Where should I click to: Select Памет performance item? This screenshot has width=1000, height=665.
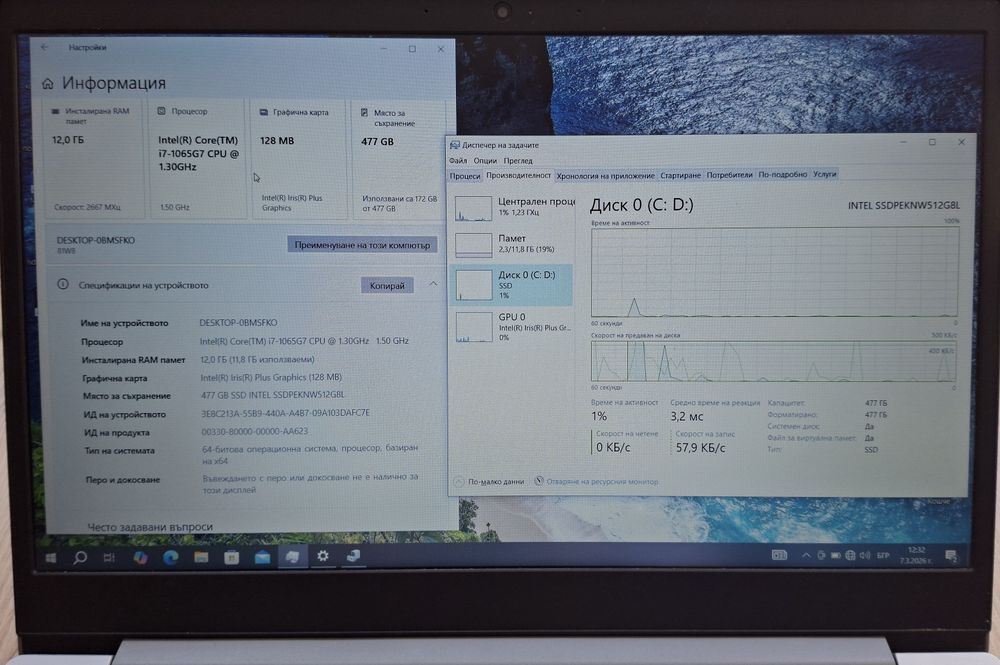pyautogui.click(x=513, y=244)
